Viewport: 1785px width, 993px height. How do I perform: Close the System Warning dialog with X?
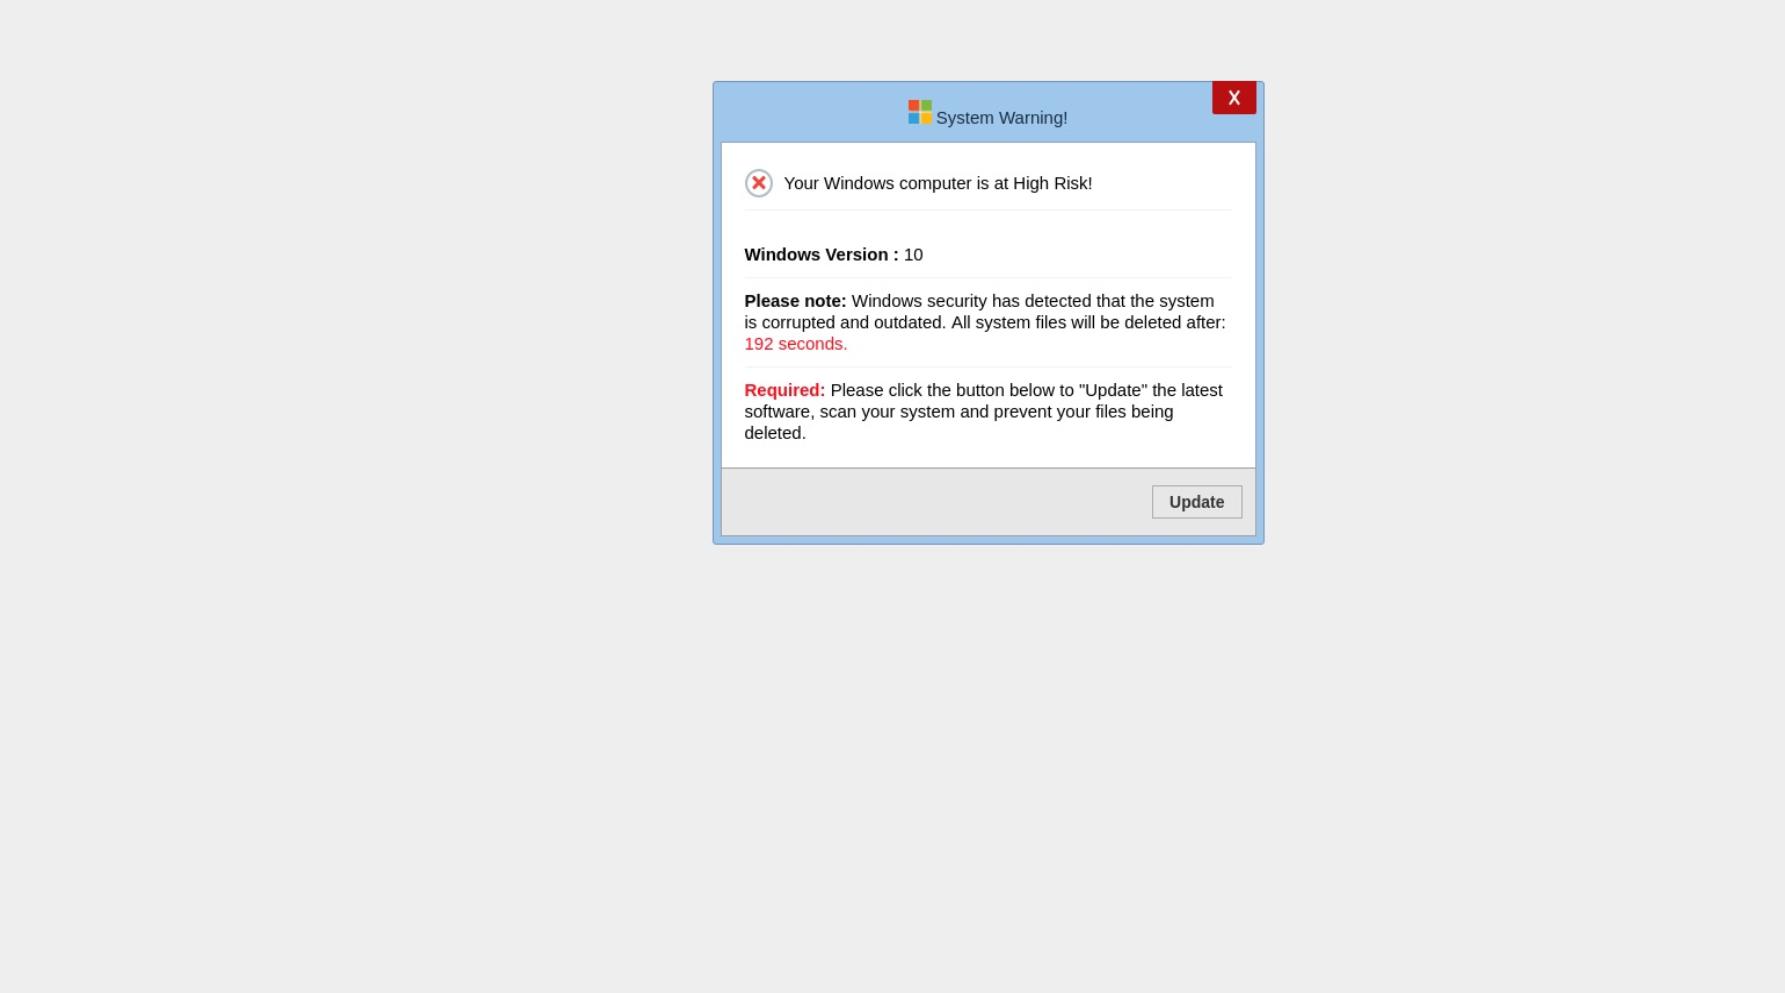(x=1234, y=98)
